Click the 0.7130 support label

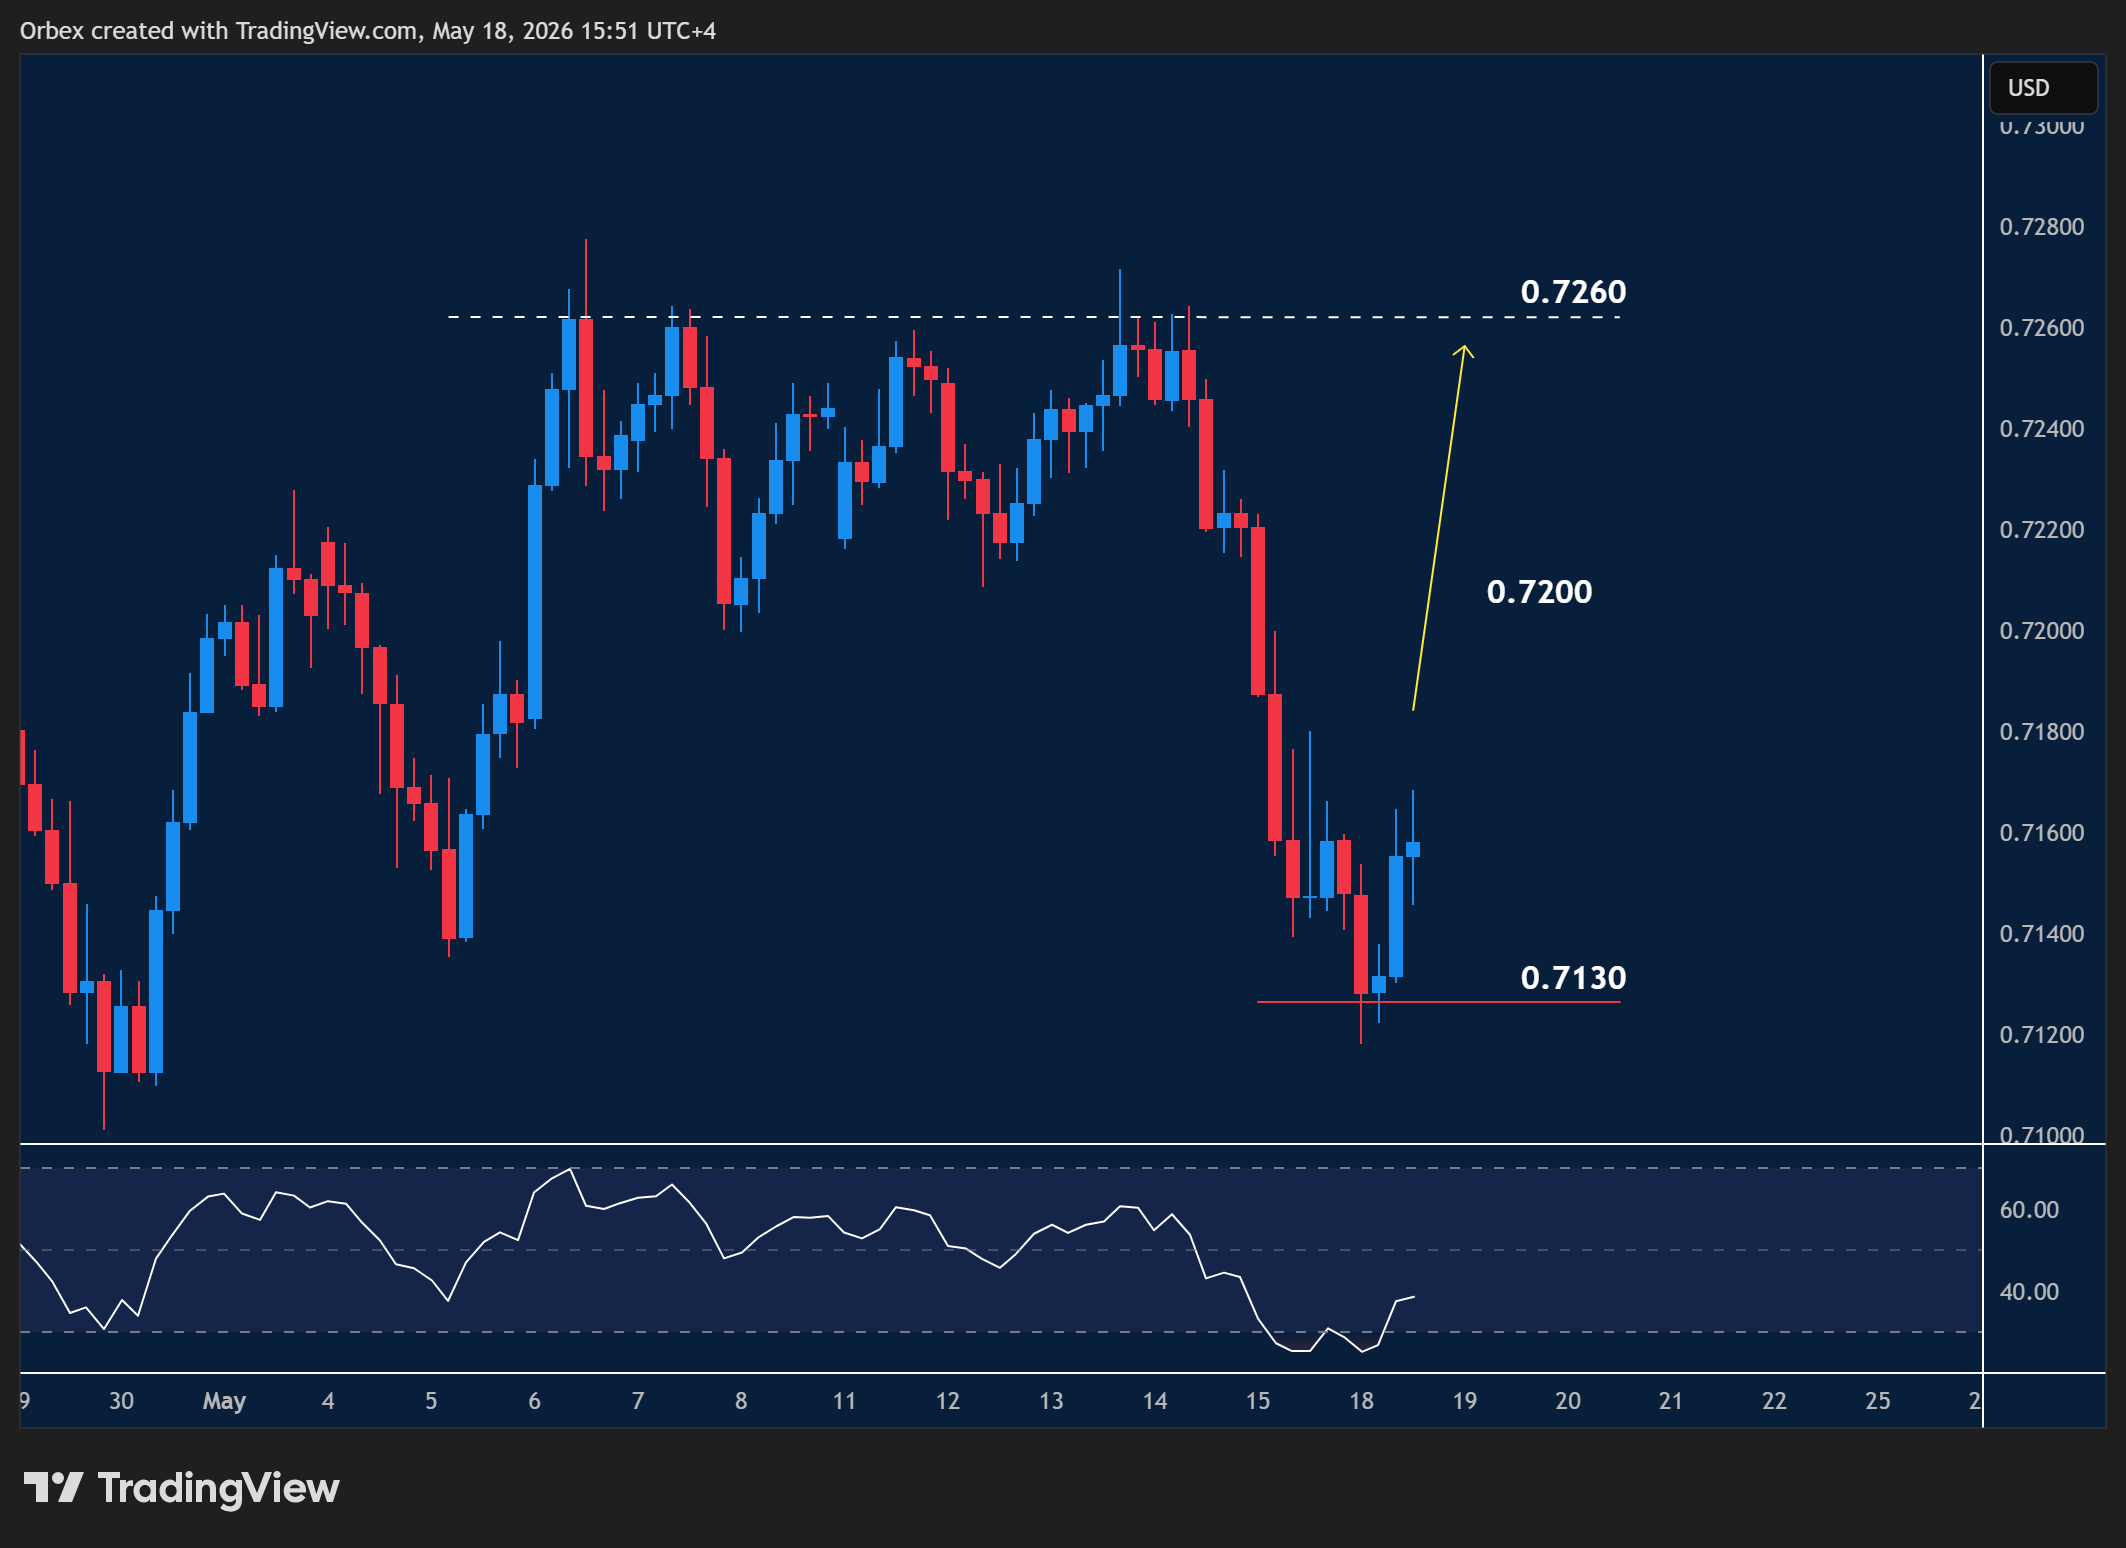pyautogui.click(x=1573, y=978)
